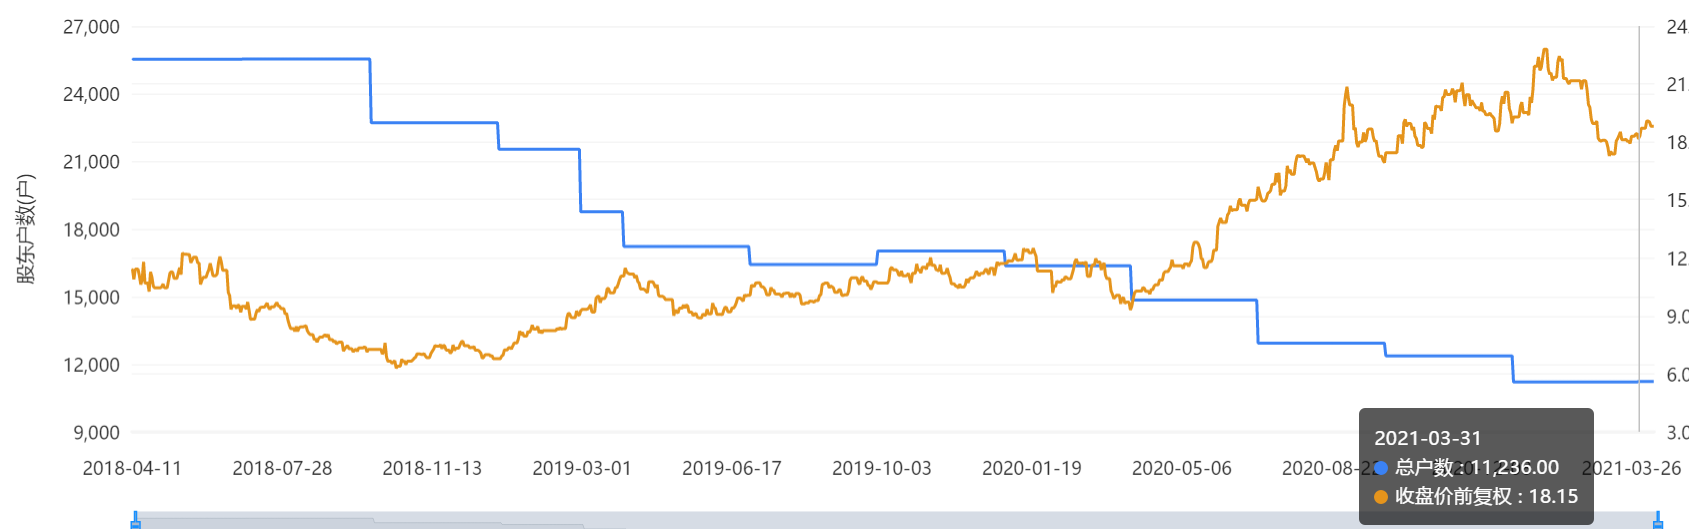
Task: Click the 27,000 y-axis label
Action: [91, 27]
